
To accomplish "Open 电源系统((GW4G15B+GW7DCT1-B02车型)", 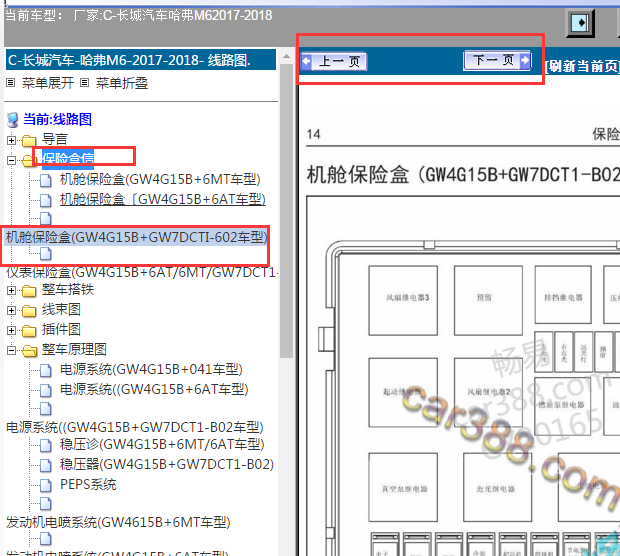I will coord(135,427).
